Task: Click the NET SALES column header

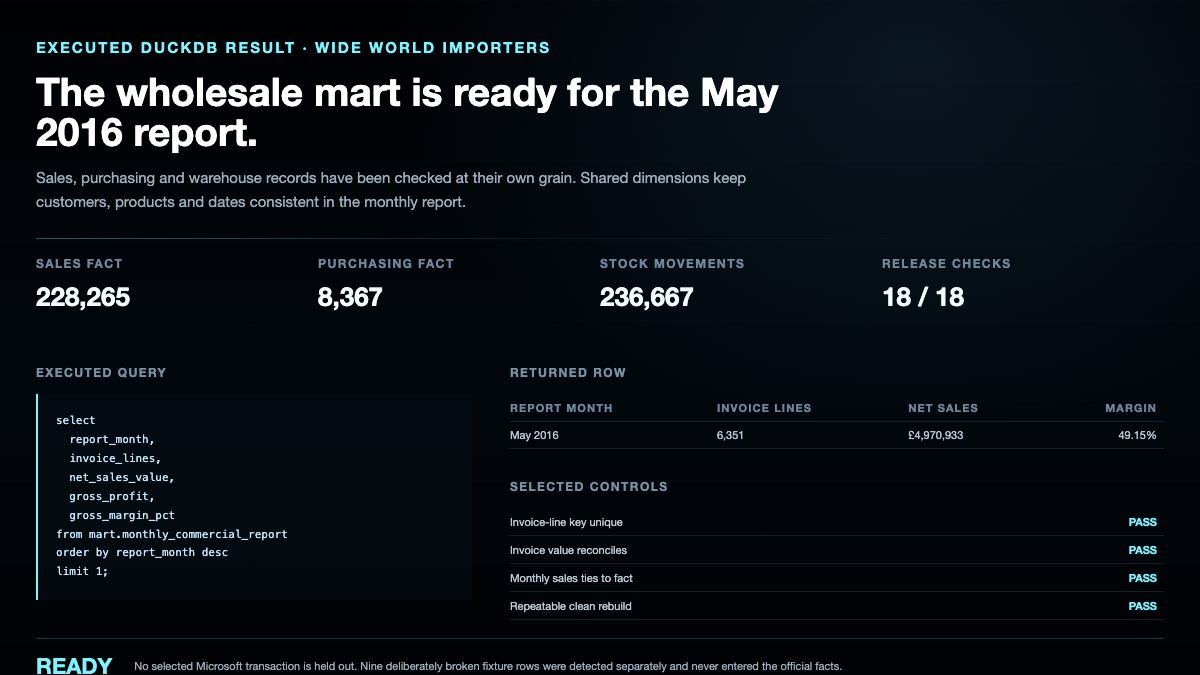Action: point(943,408)
